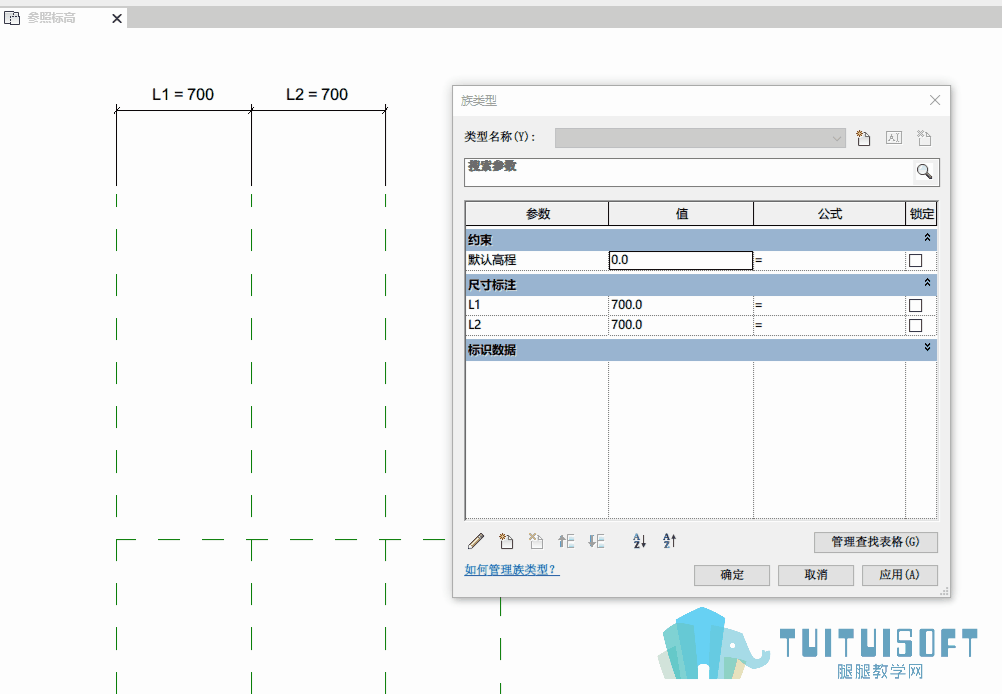Image resolution: width=1002 pixels, height=694 pixels.
Task: Click the new family type icon
Action: (863, 137)
